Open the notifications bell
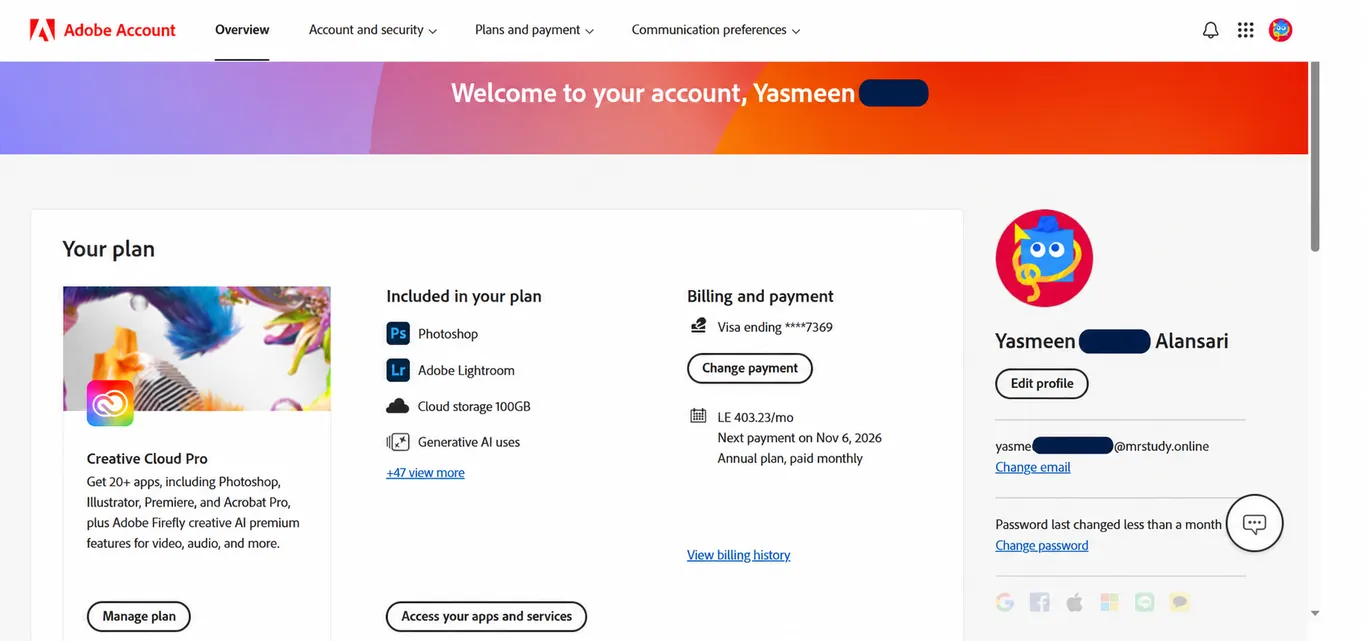Image resolution: width=1366 pixels, height=641 pixels. tap(1210, 30)
